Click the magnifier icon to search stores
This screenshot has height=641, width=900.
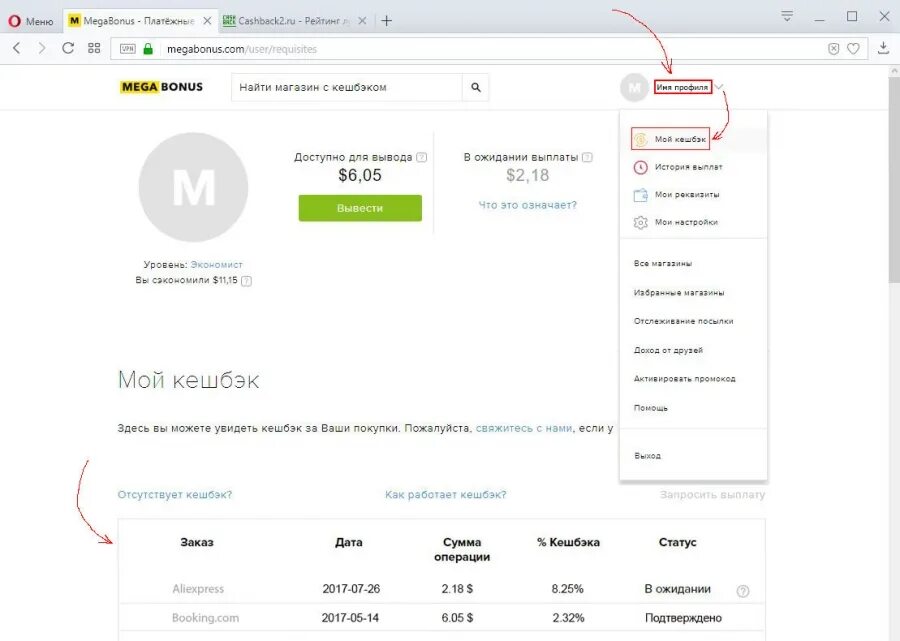[x=475, y=87]
